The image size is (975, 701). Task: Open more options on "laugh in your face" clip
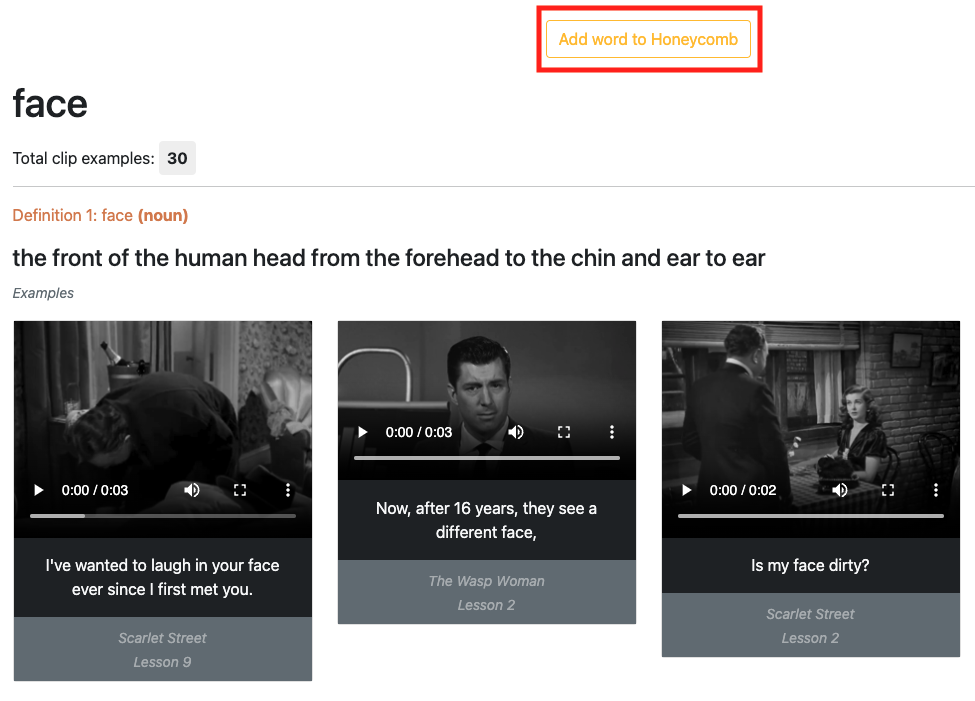click(x=288, y=490)
